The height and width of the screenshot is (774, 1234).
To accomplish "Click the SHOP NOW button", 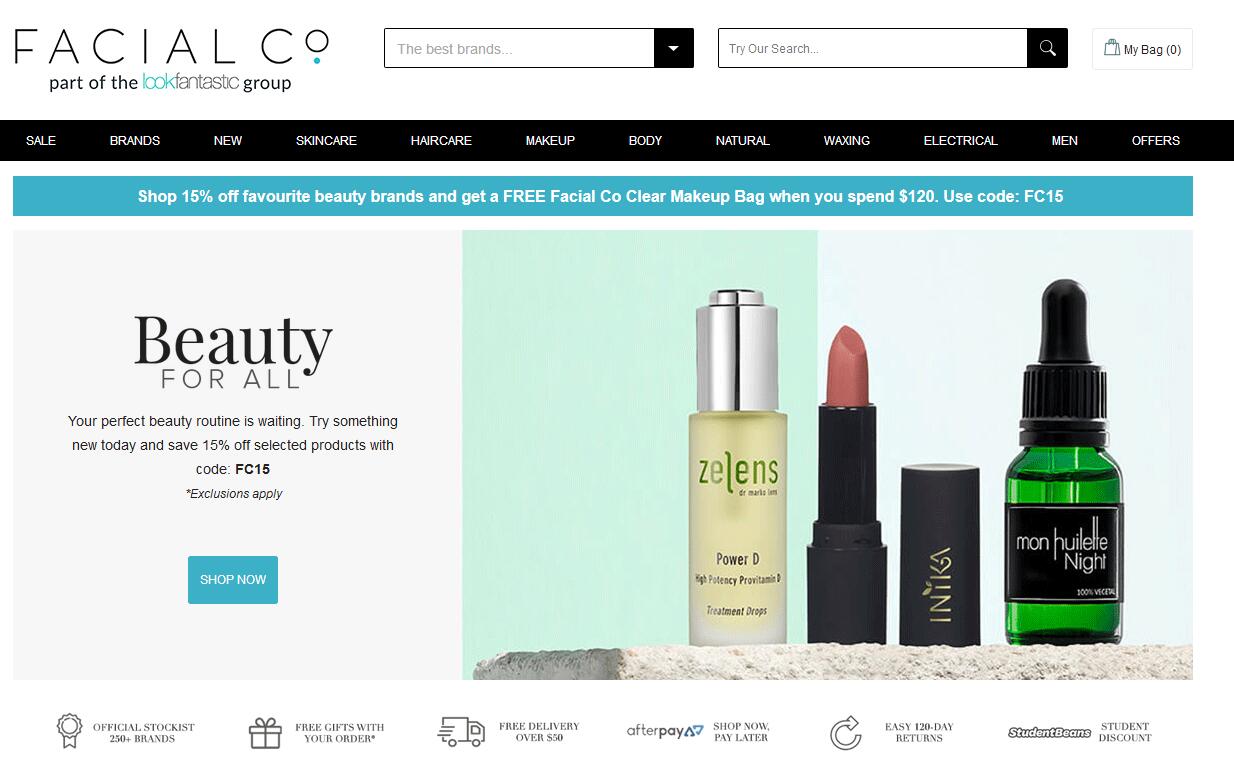I will [x=233, y=580].
